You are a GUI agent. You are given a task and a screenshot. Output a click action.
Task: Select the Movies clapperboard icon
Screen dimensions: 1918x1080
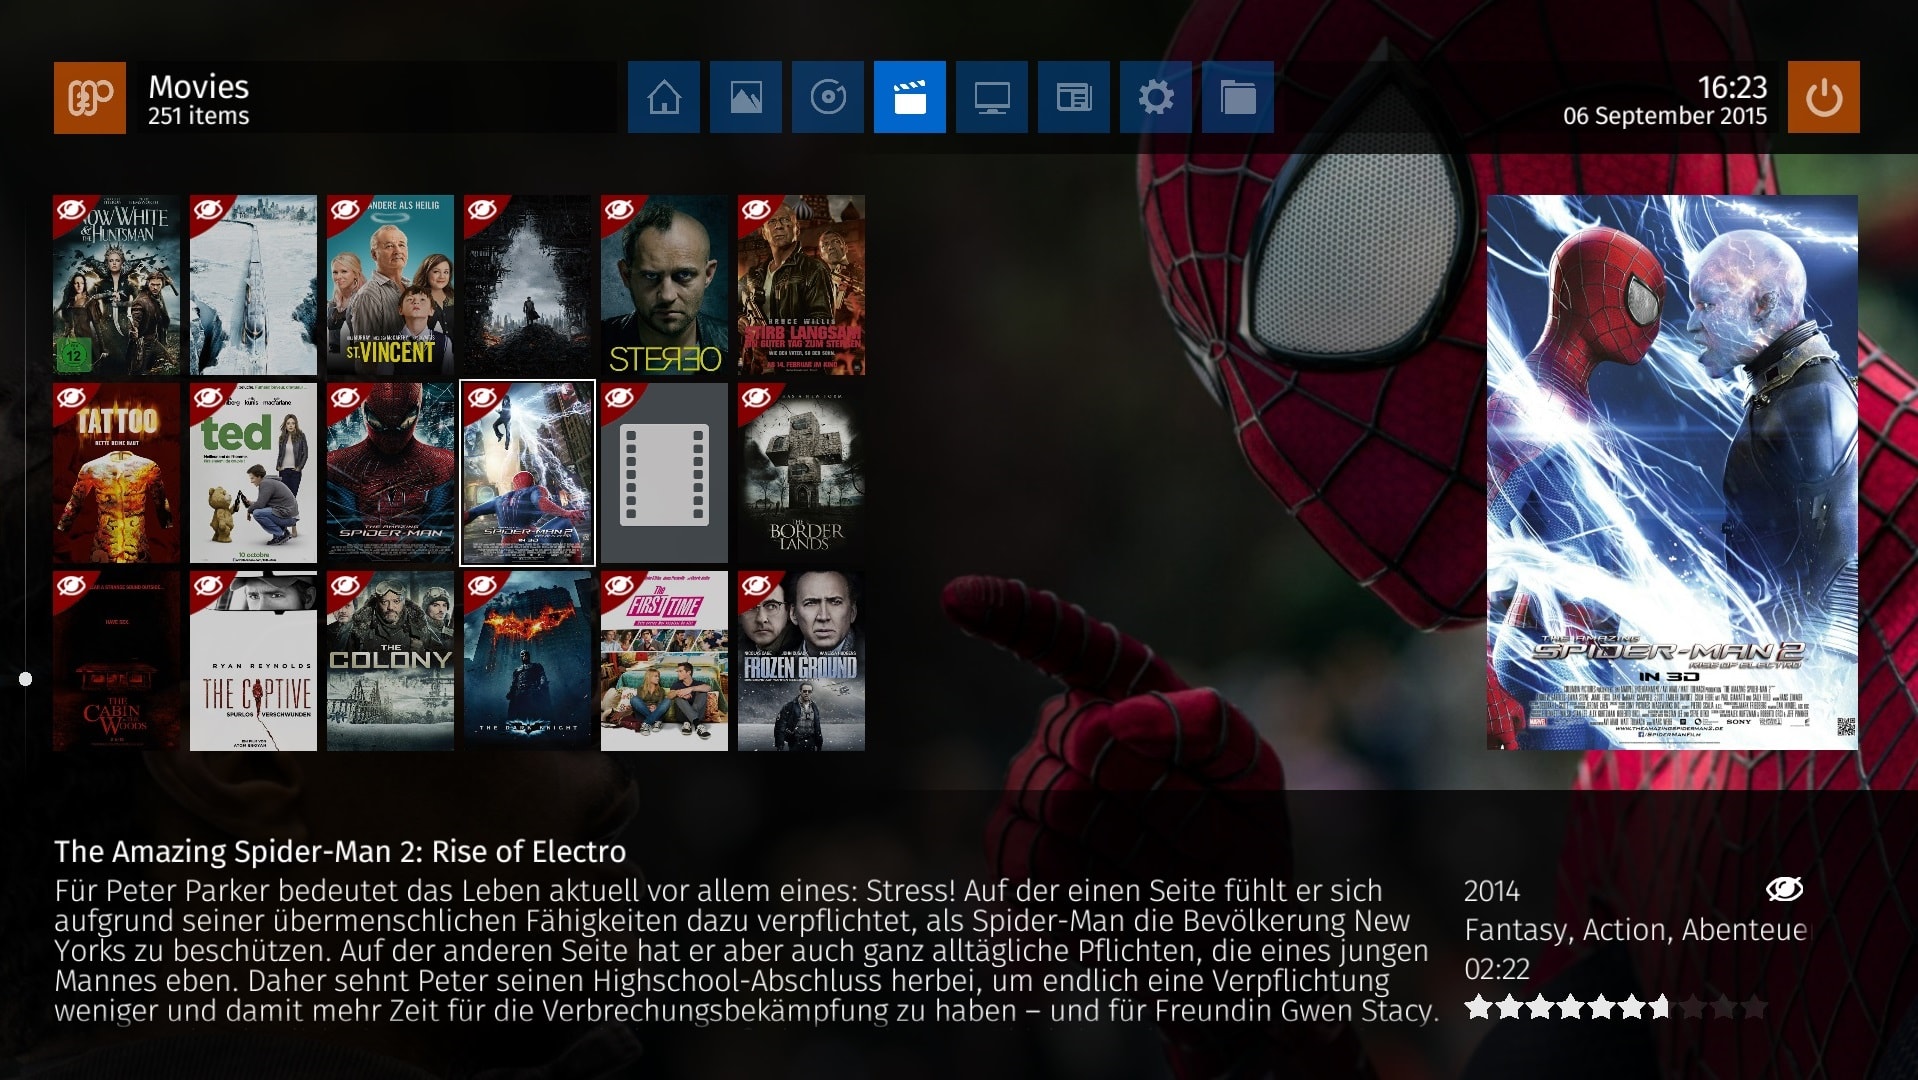[910, 97]
